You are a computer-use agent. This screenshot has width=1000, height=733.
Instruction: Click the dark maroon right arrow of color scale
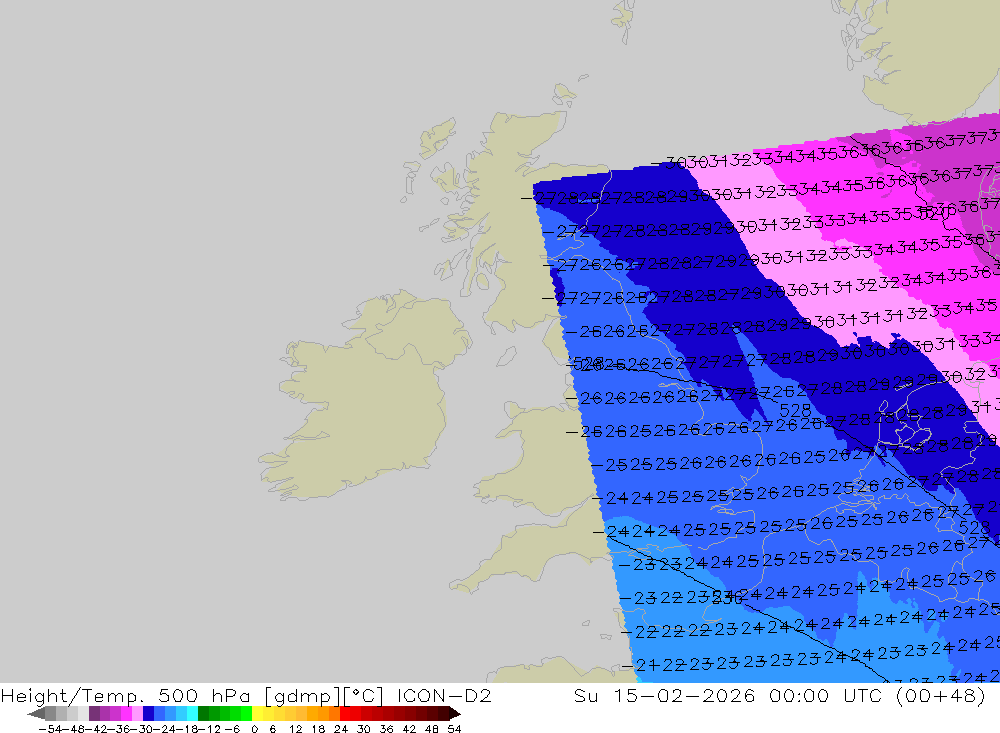tap(454, 713)
